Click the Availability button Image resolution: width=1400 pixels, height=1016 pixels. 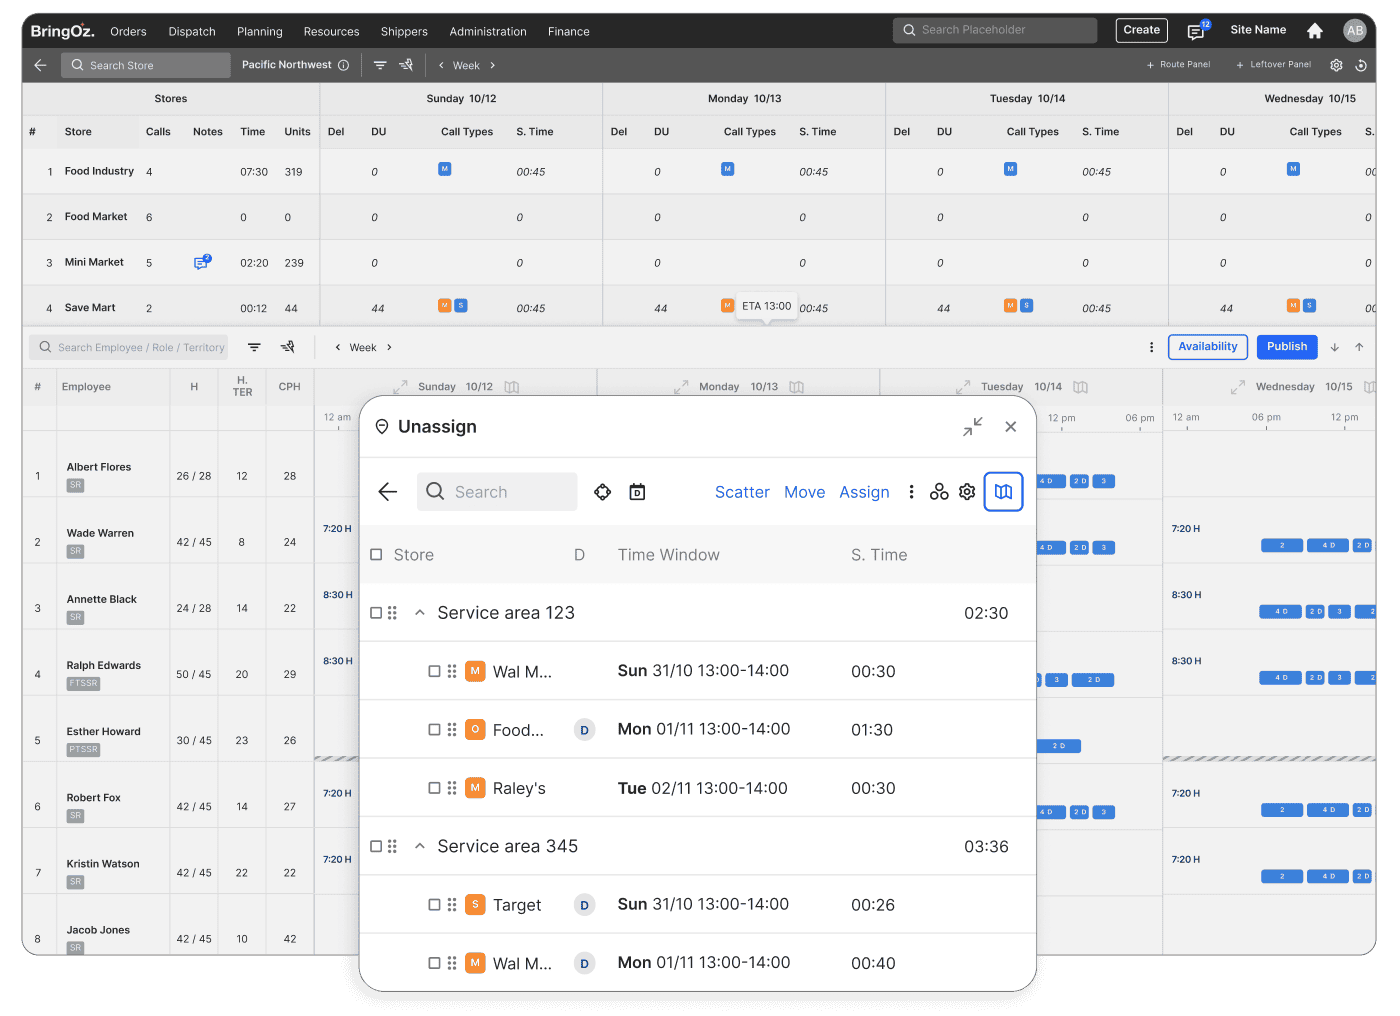click(1208, 347)
